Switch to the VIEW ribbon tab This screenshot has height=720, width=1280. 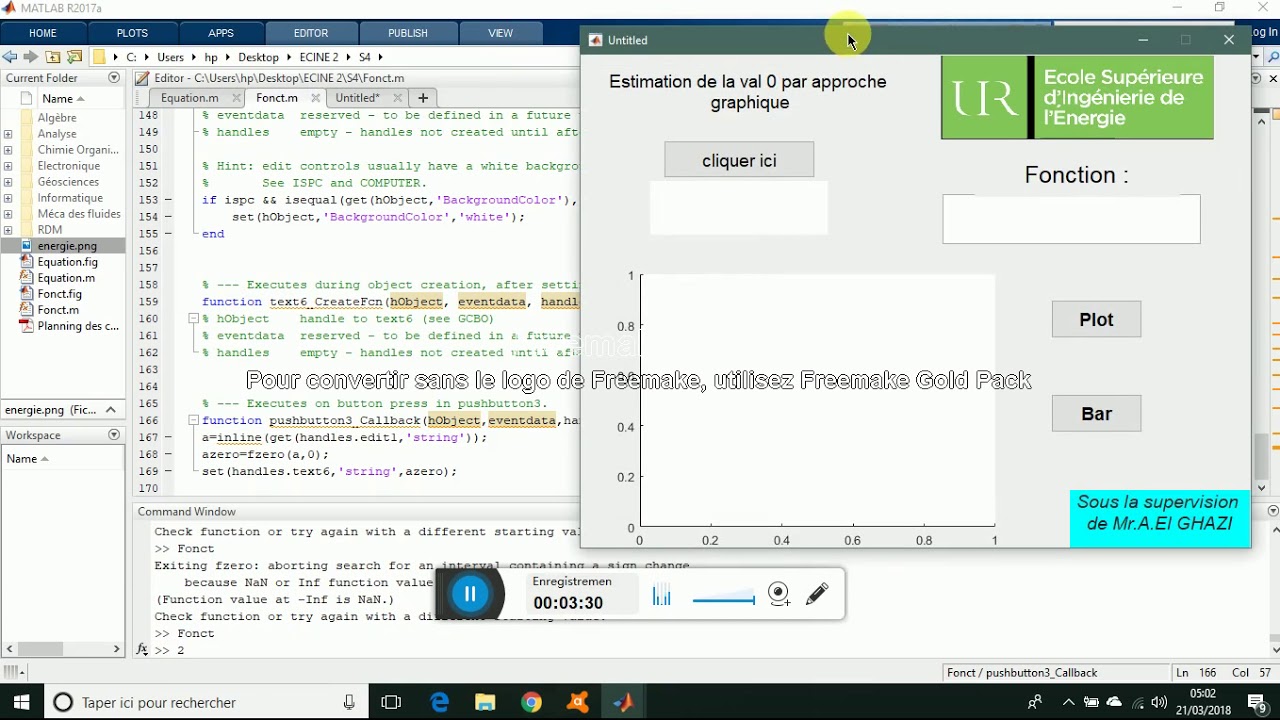click(500, 33)
